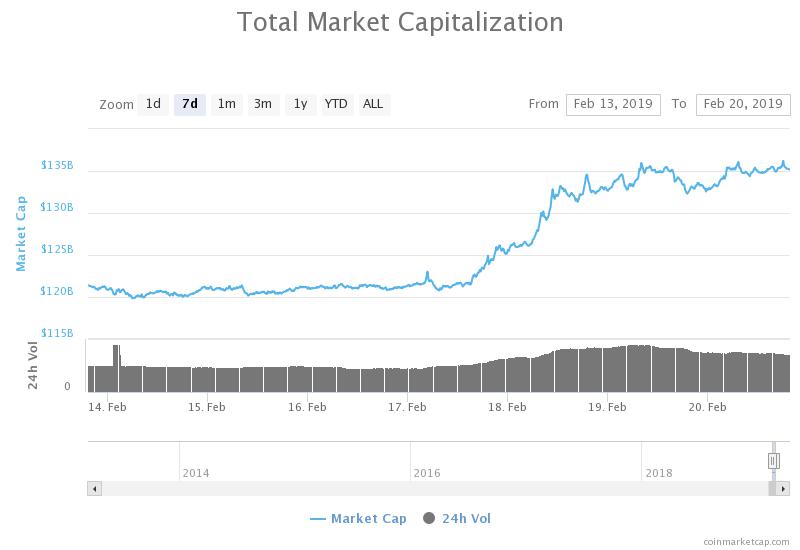Click the tall volume bar on 14 Feb
The width and height of the screenshot is (800, 550).
click(x=117, y=368)
